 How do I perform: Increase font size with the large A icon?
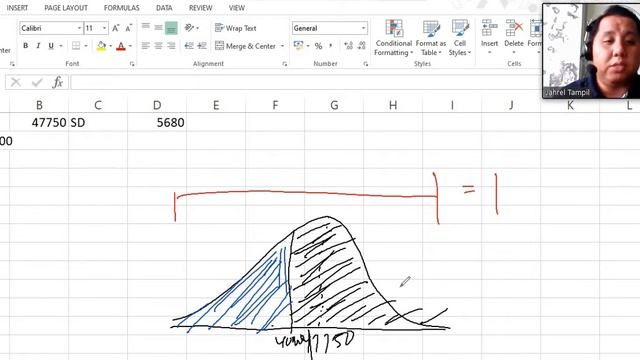click(x=116, y=28)
